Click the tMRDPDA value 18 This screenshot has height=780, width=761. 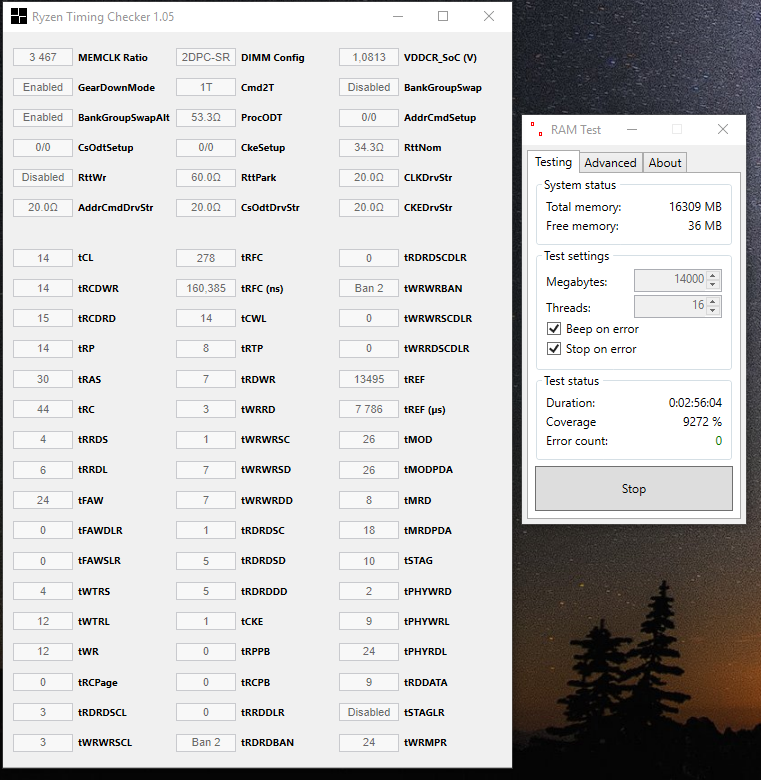pyautogui.click(x=369, y=530)
